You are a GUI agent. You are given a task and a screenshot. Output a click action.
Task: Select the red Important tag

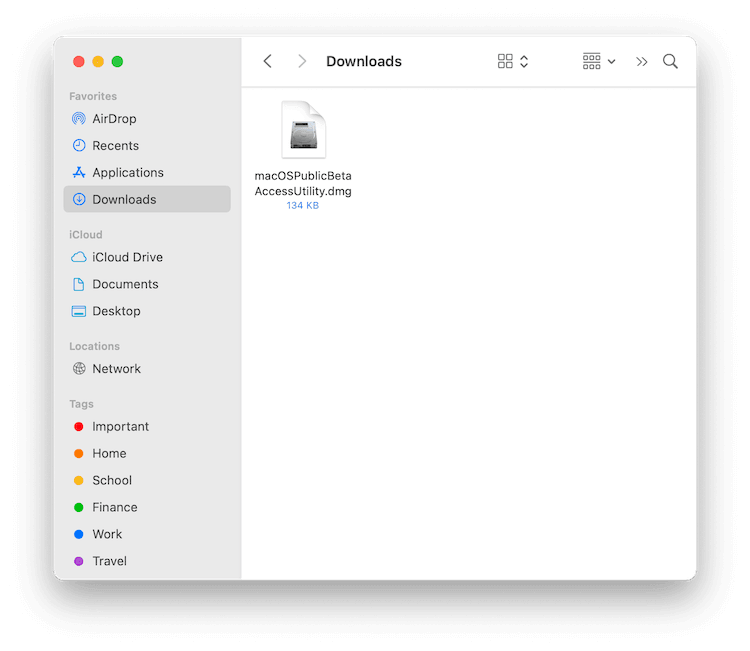point(120,427)
